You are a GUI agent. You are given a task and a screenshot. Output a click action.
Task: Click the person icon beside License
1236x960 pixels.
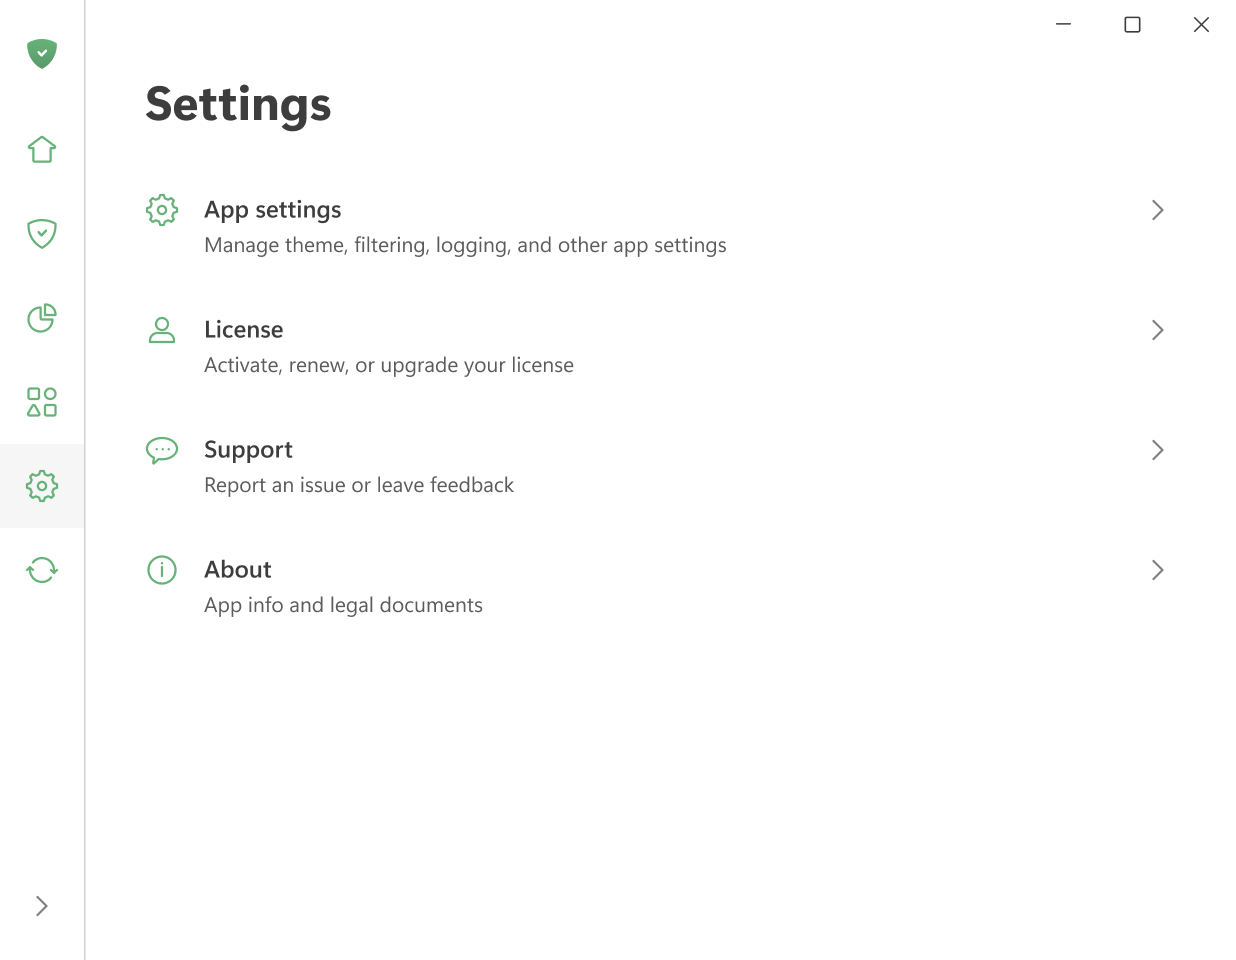(x=162, y=330)
